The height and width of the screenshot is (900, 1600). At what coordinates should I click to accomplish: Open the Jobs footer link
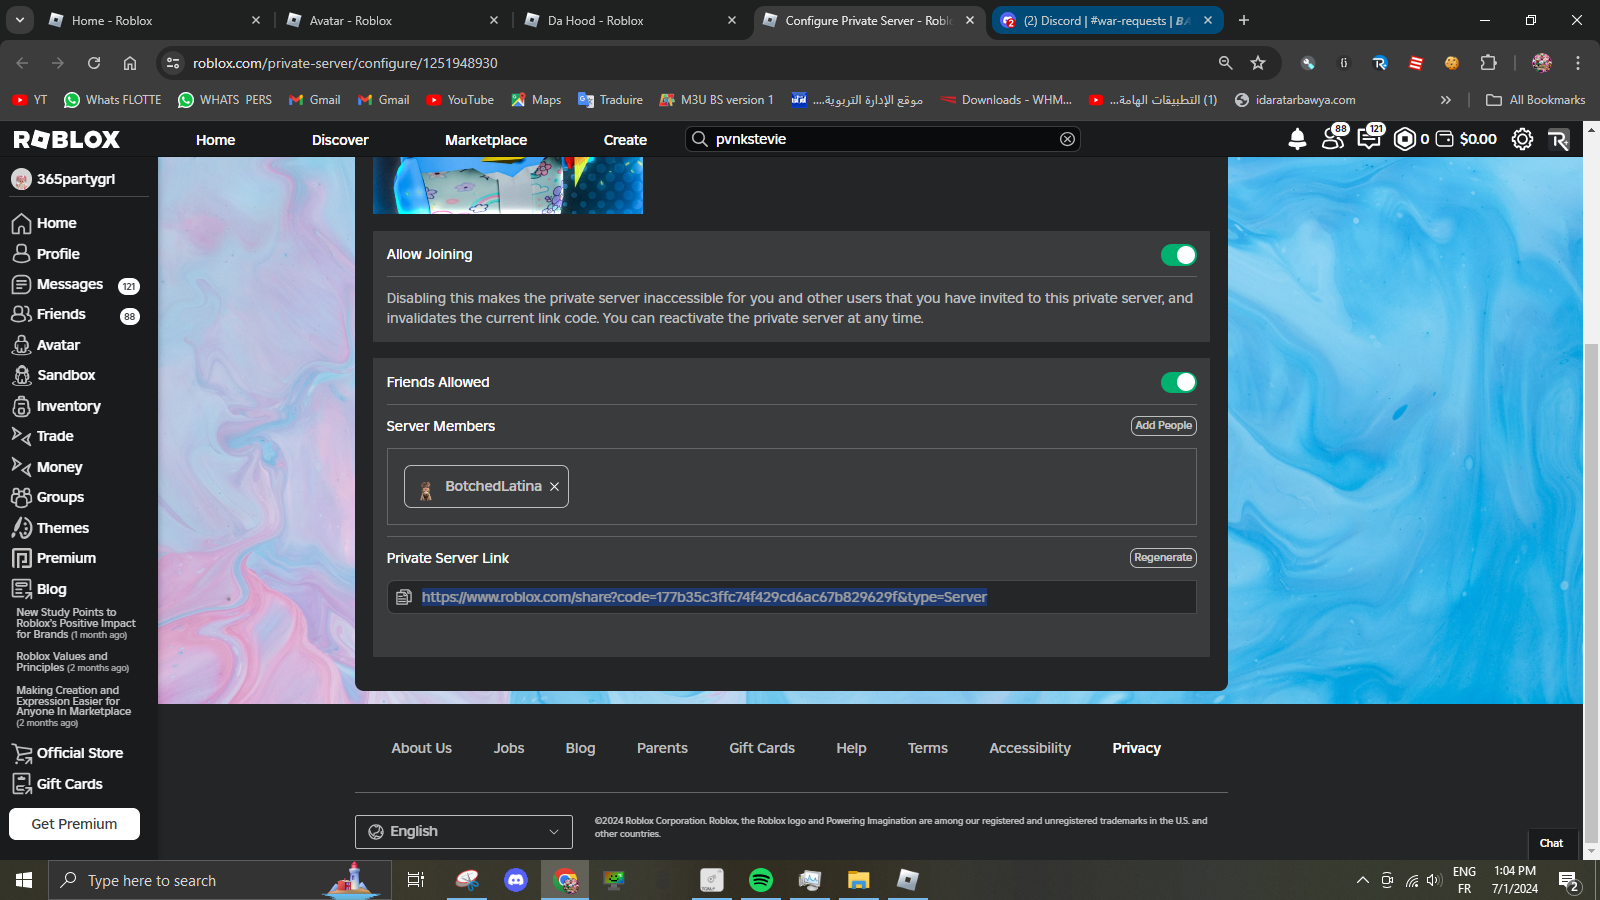(x=509, y=748)
